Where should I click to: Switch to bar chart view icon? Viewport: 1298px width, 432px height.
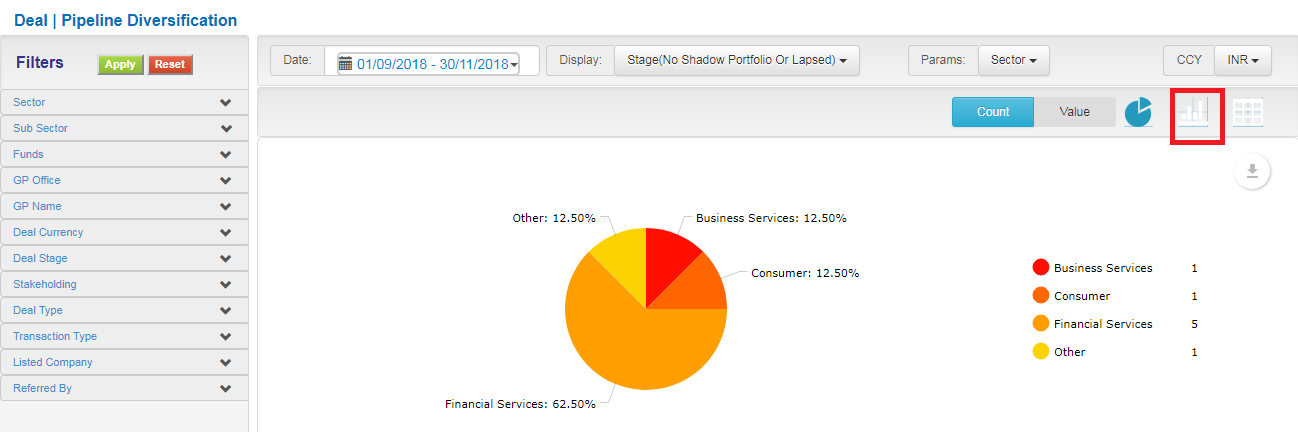click(1193, 111)
